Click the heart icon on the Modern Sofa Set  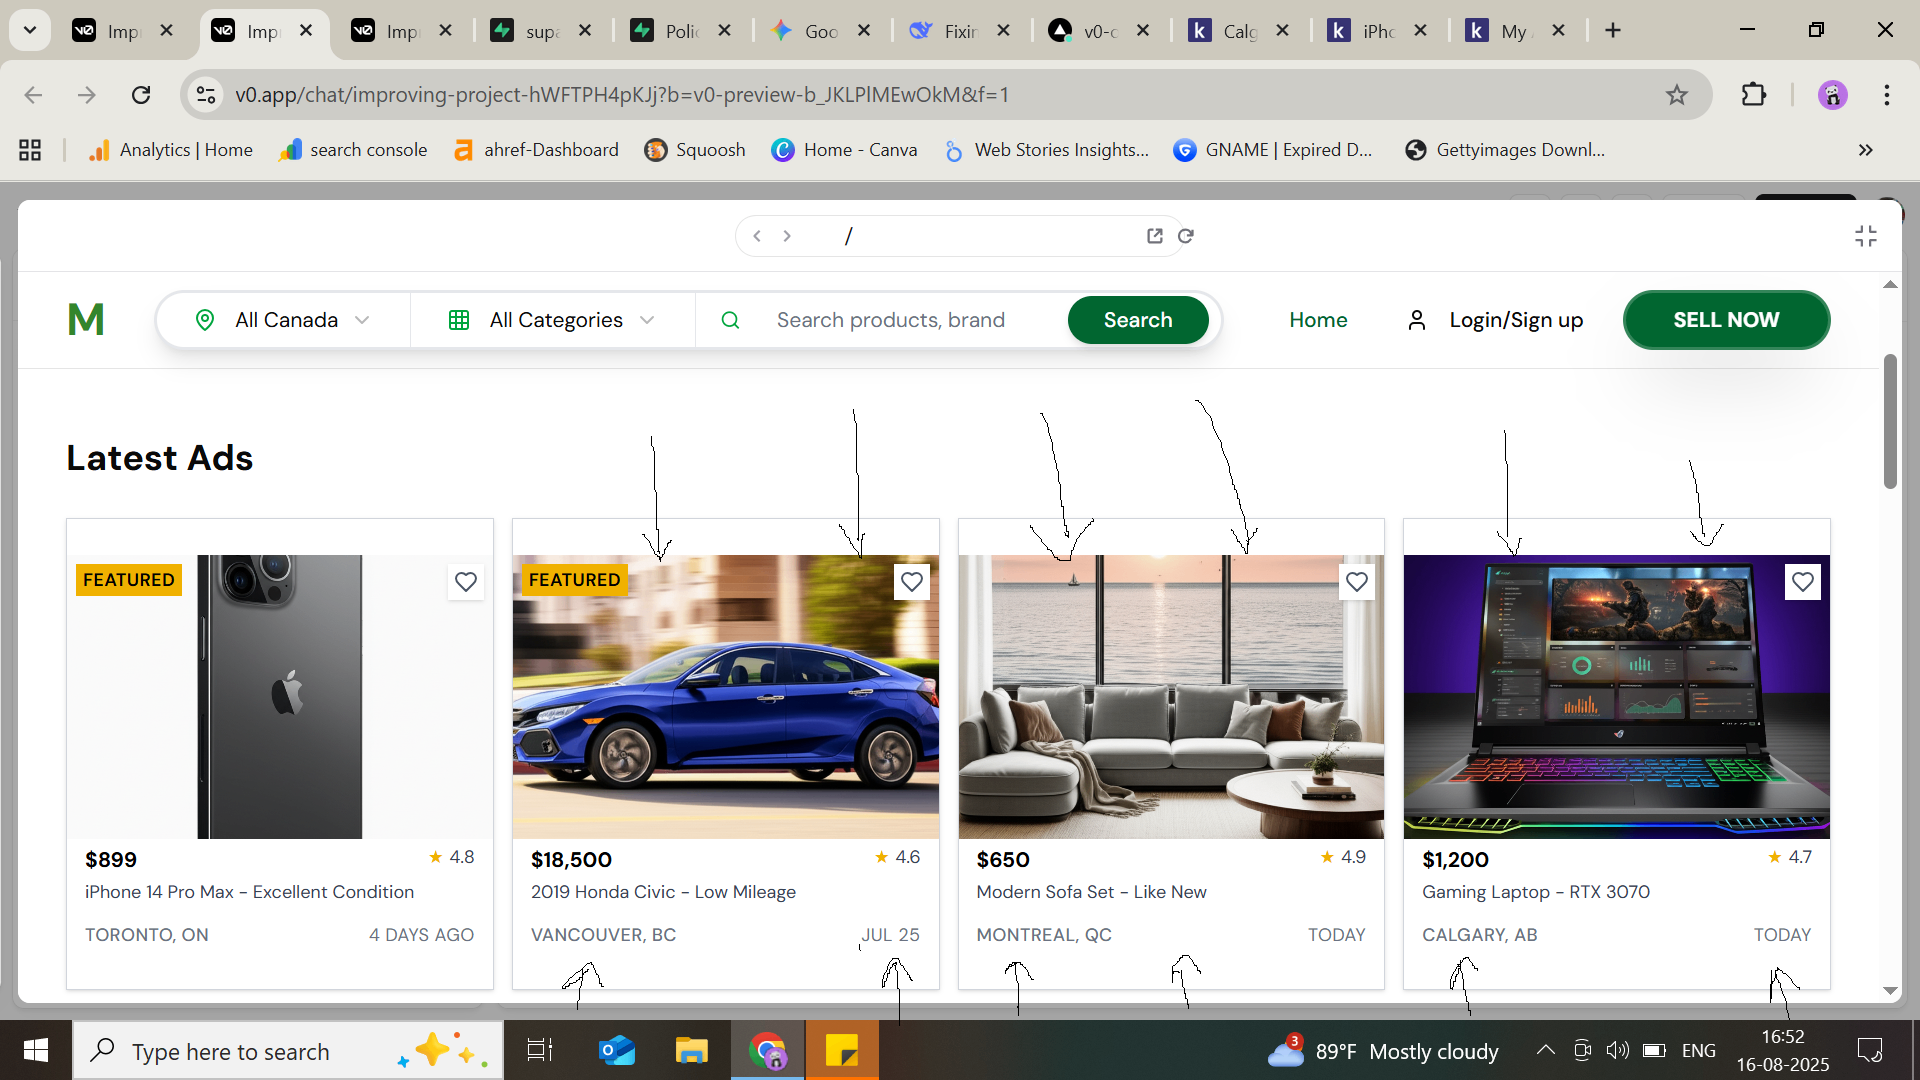coord(1357,581)
